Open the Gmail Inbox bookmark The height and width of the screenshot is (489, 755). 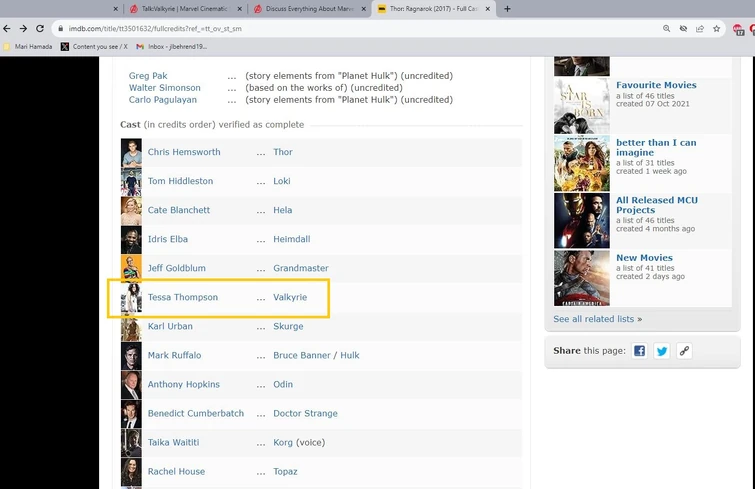pyautogui.click(x=171, y=47)
